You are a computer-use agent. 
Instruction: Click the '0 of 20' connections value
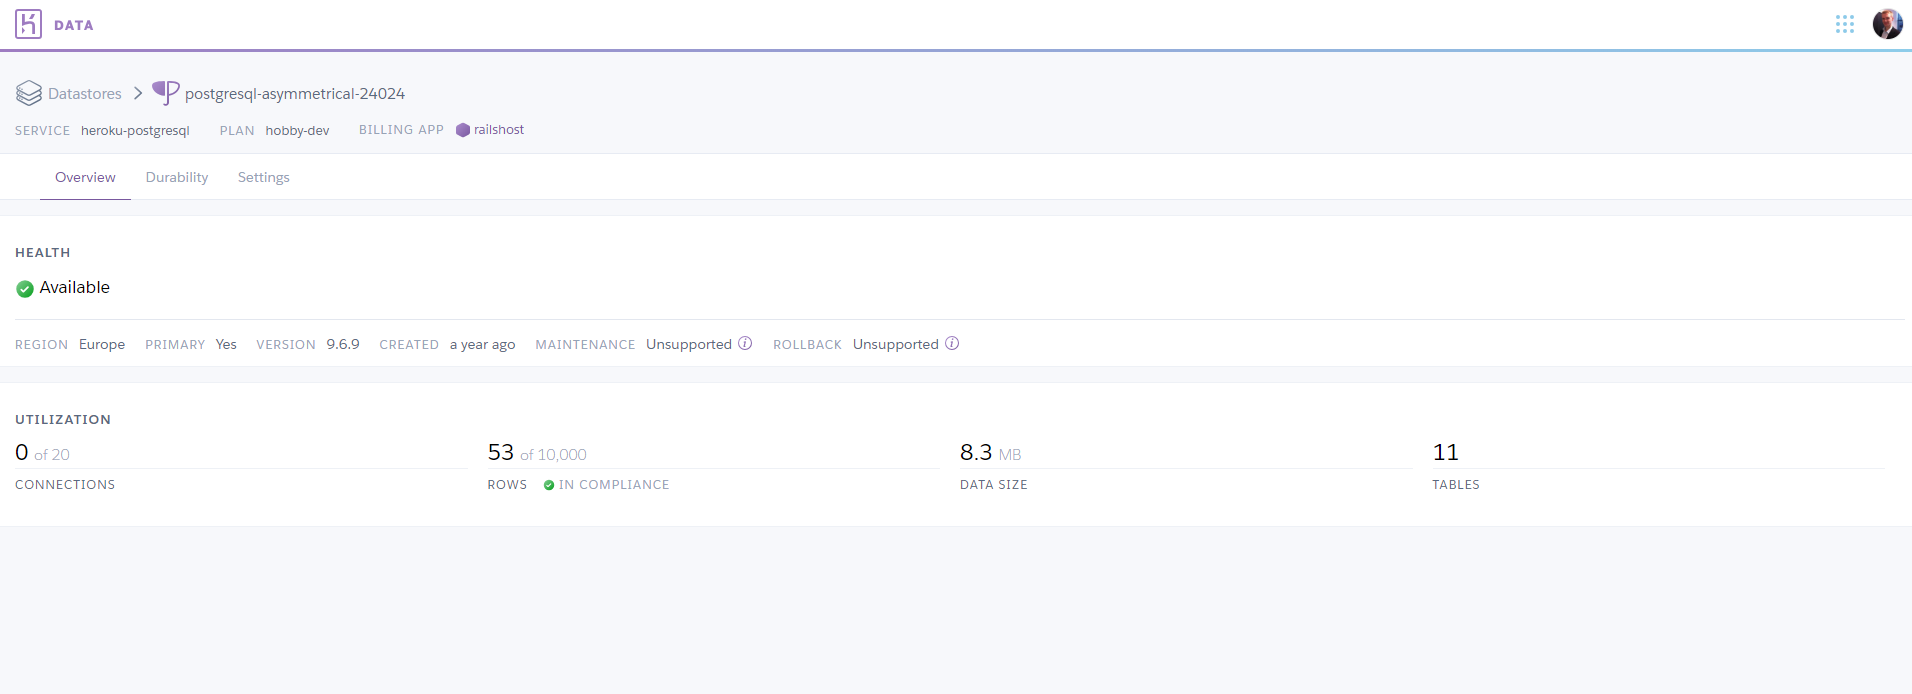pyautogui.click(x=42, y=453)
